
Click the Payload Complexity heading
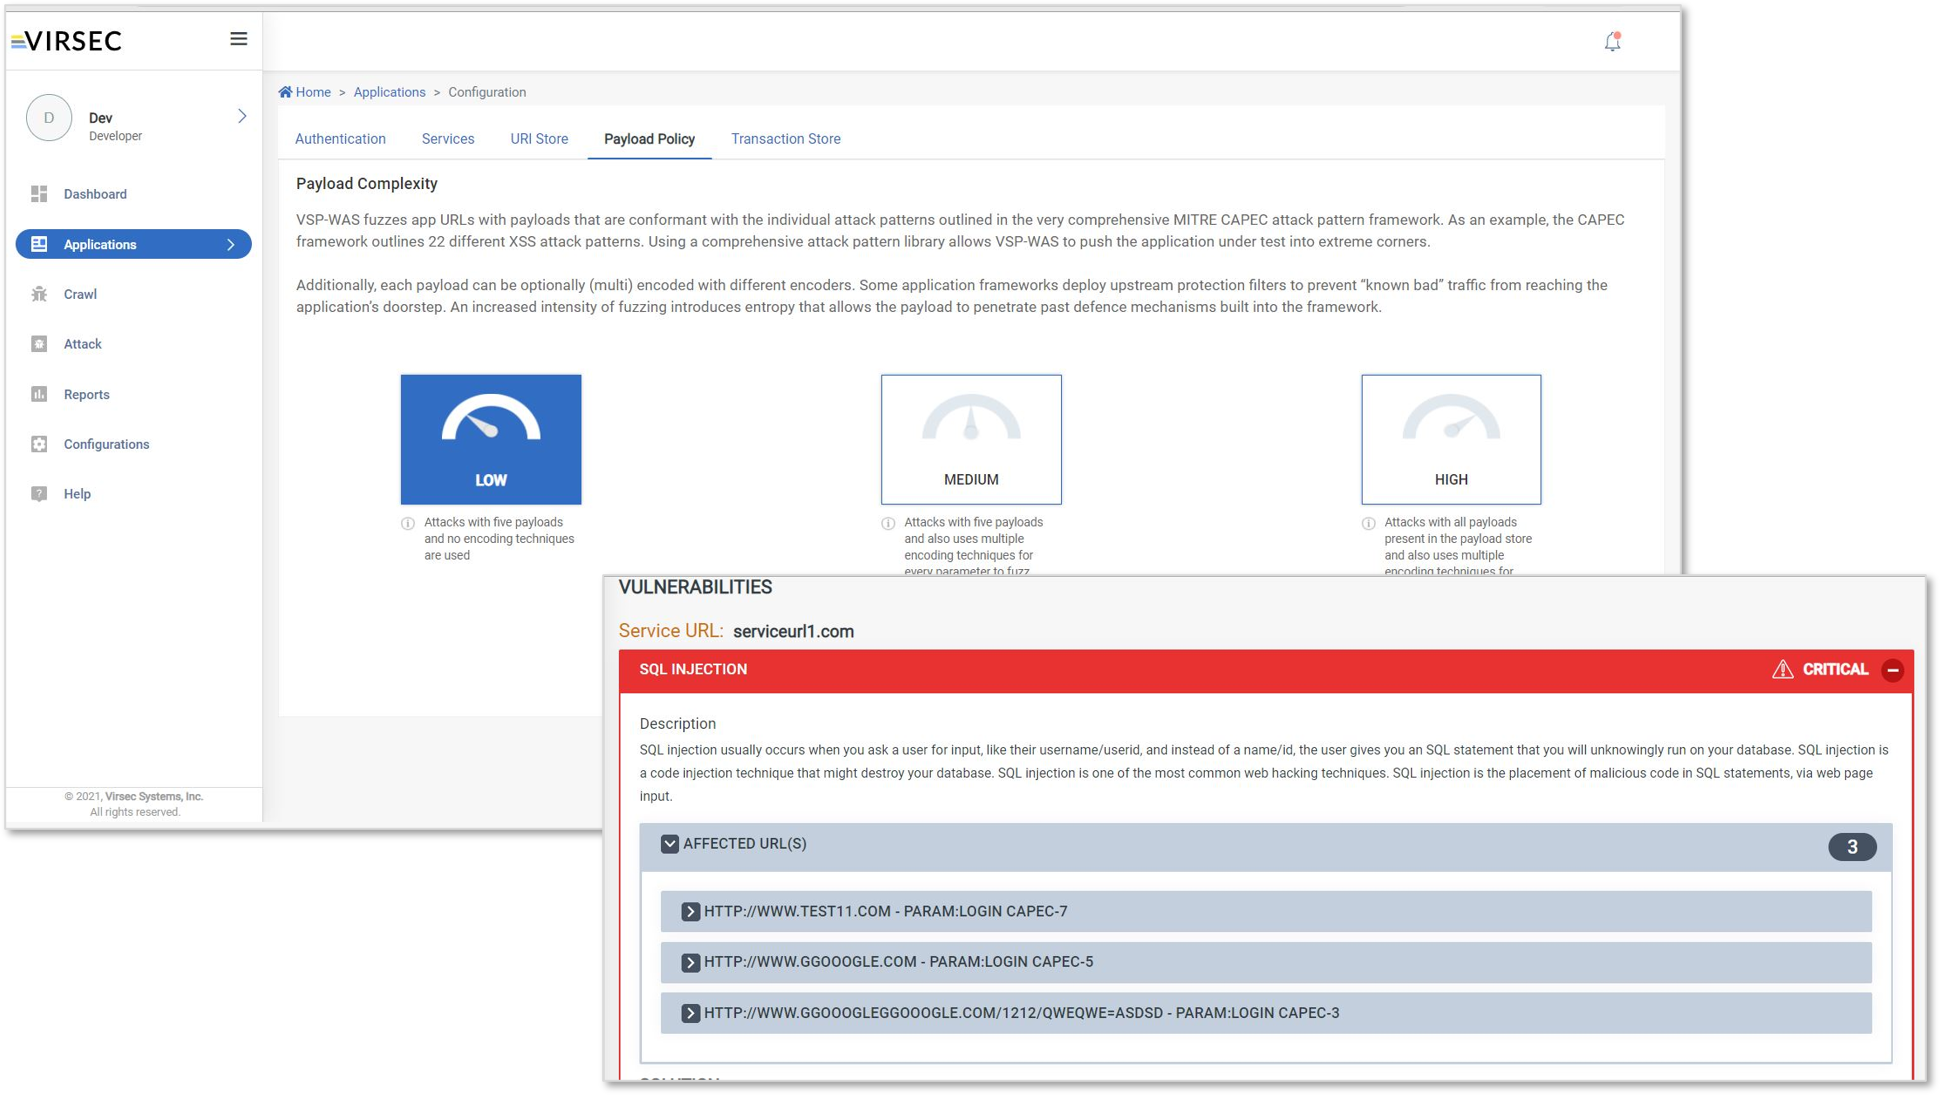367,184
